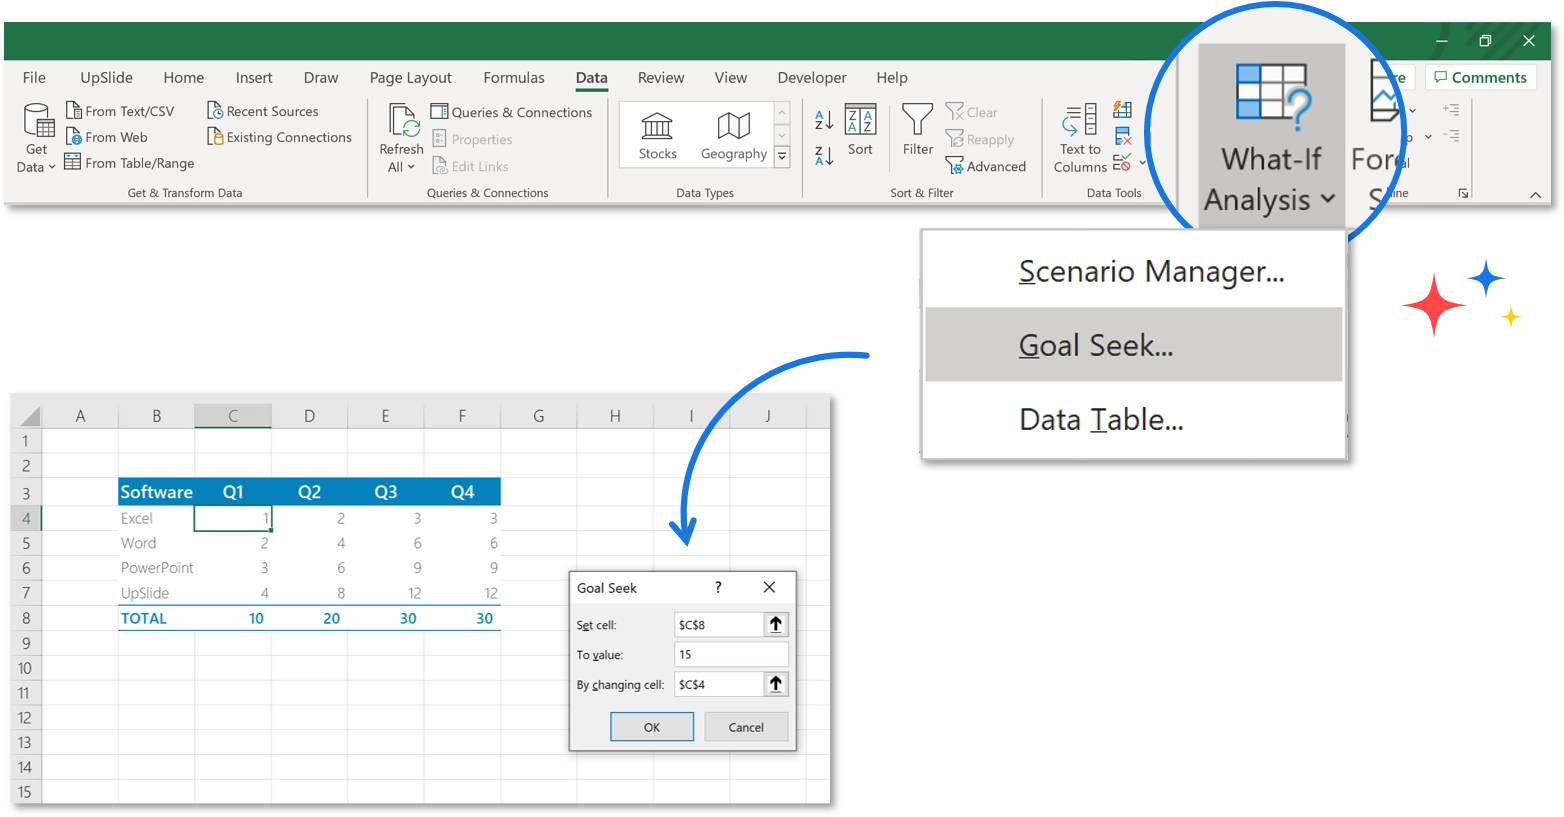Choose Scenario Manager menu entry
The height and width of the screenshot is (817, 1564).
click(1151, 271)
